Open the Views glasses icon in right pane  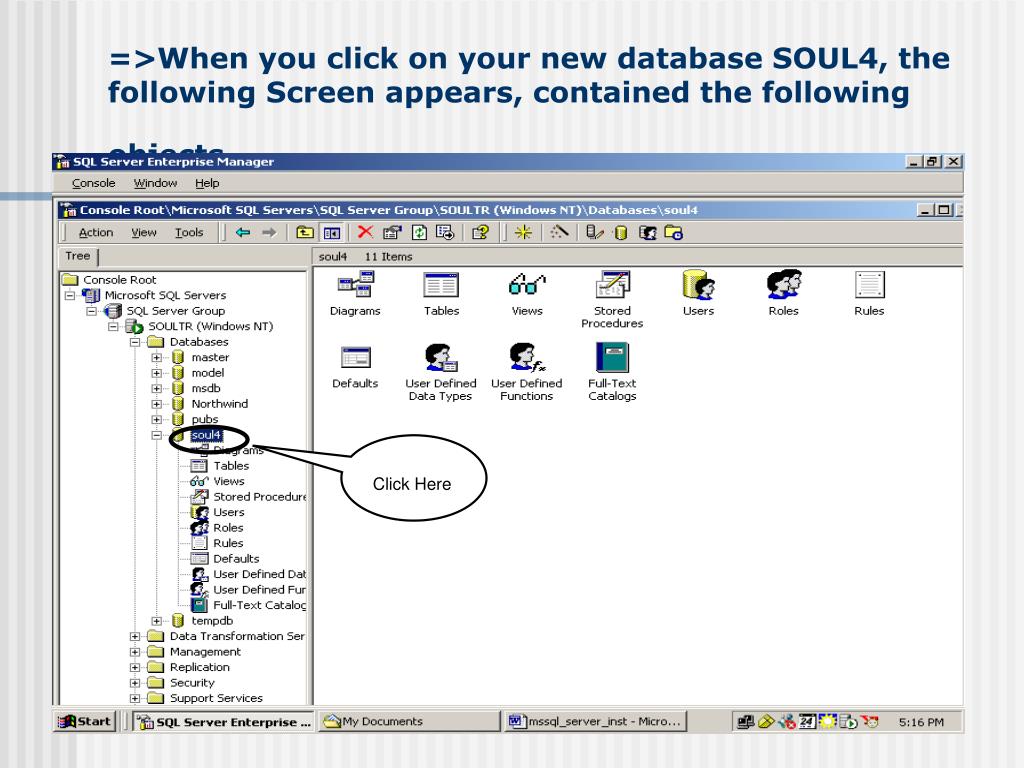click(527, 285)
